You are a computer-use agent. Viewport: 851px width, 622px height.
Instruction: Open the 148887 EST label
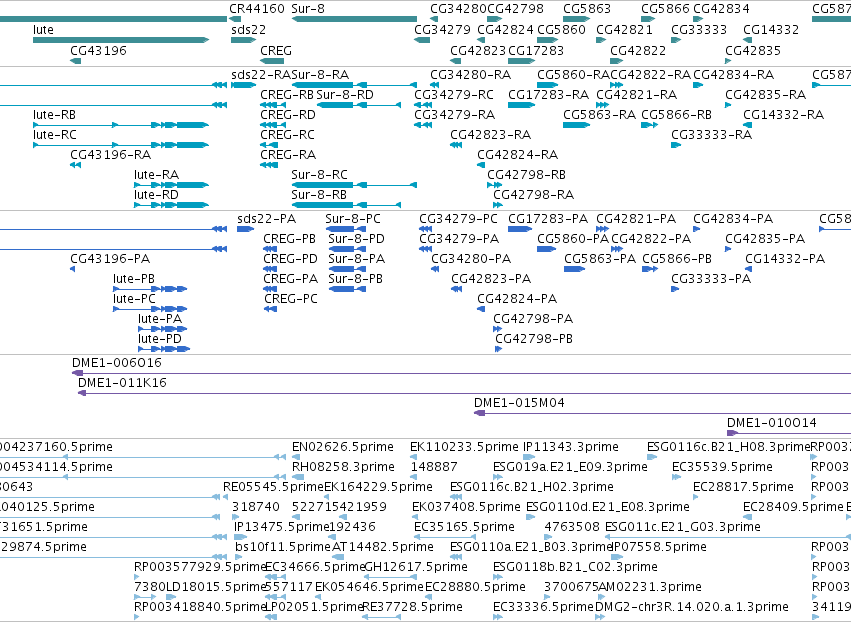point(434,467)
